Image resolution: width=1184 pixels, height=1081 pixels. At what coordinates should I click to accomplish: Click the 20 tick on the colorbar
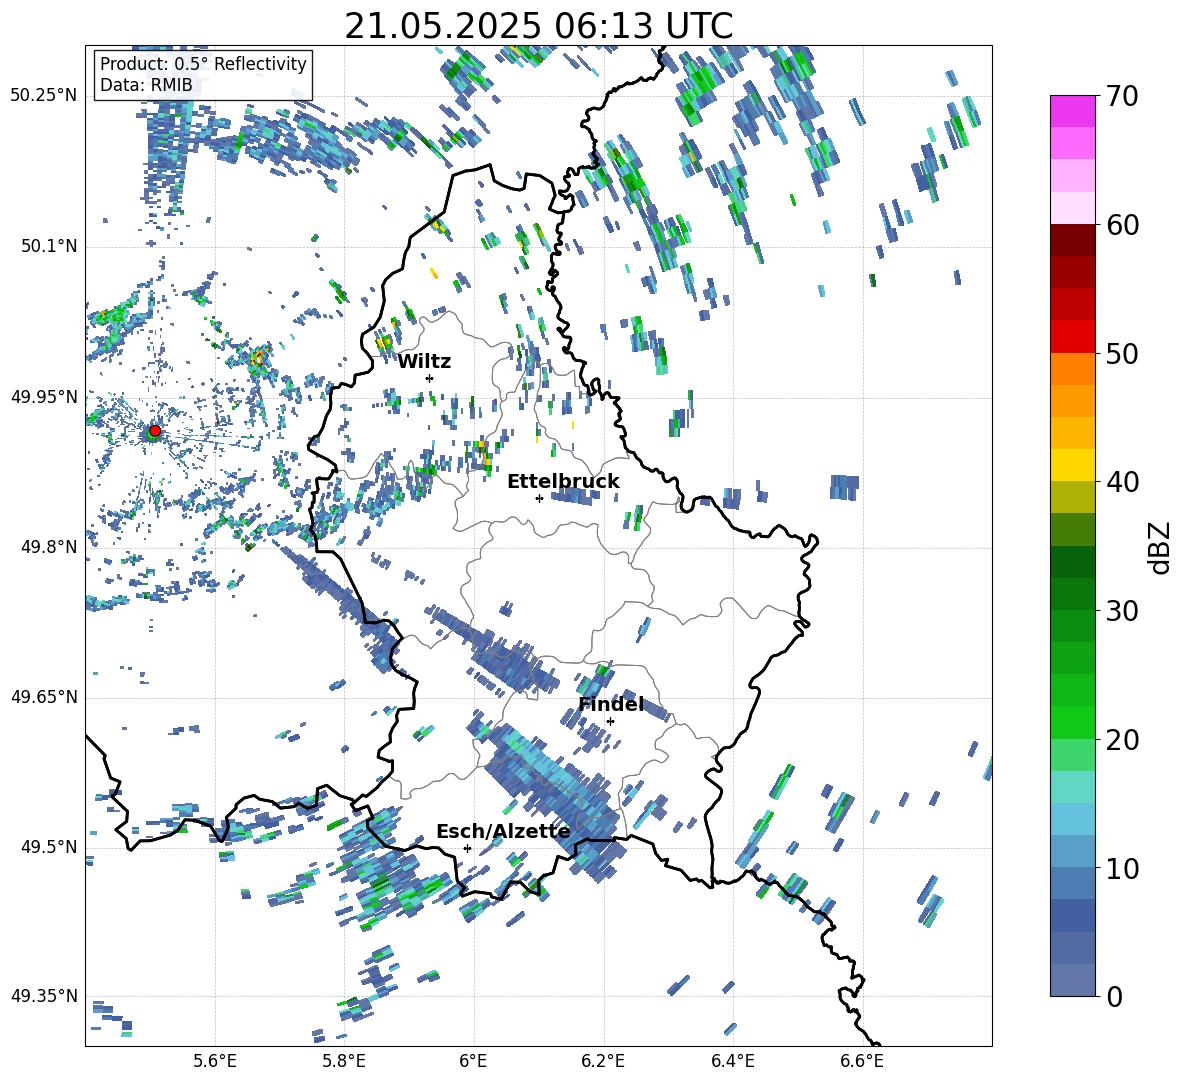1122,740
